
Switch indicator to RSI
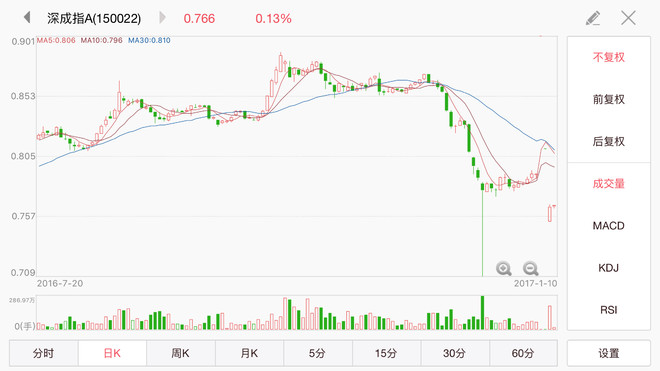point(609,310)
